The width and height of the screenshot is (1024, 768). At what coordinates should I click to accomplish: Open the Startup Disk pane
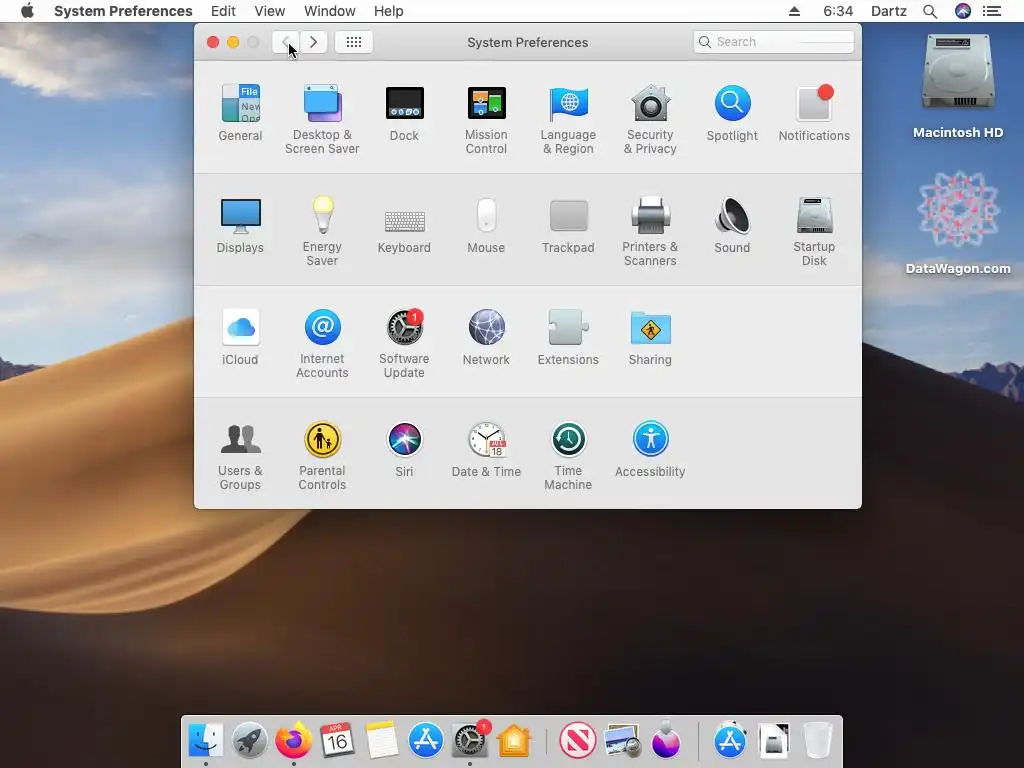pos(814,231)
